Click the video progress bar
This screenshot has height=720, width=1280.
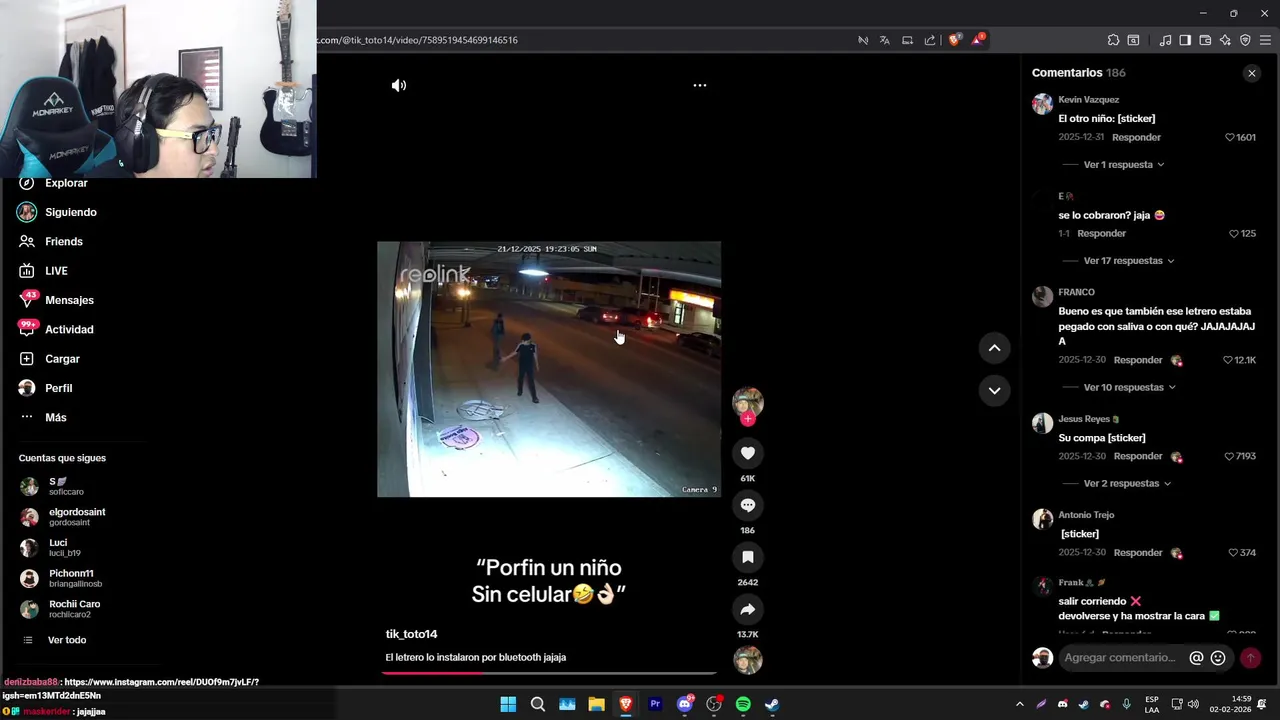coord(548,673)
